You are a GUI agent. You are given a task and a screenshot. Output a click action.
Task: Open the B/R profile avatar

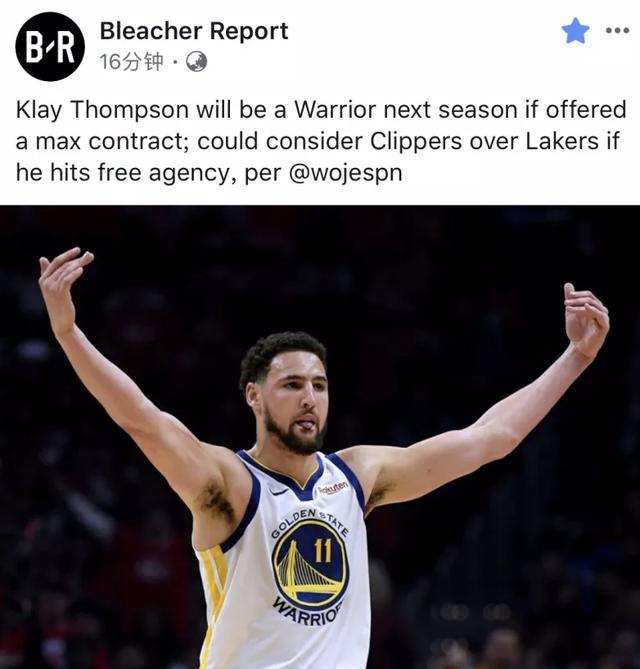coord(50,47)
